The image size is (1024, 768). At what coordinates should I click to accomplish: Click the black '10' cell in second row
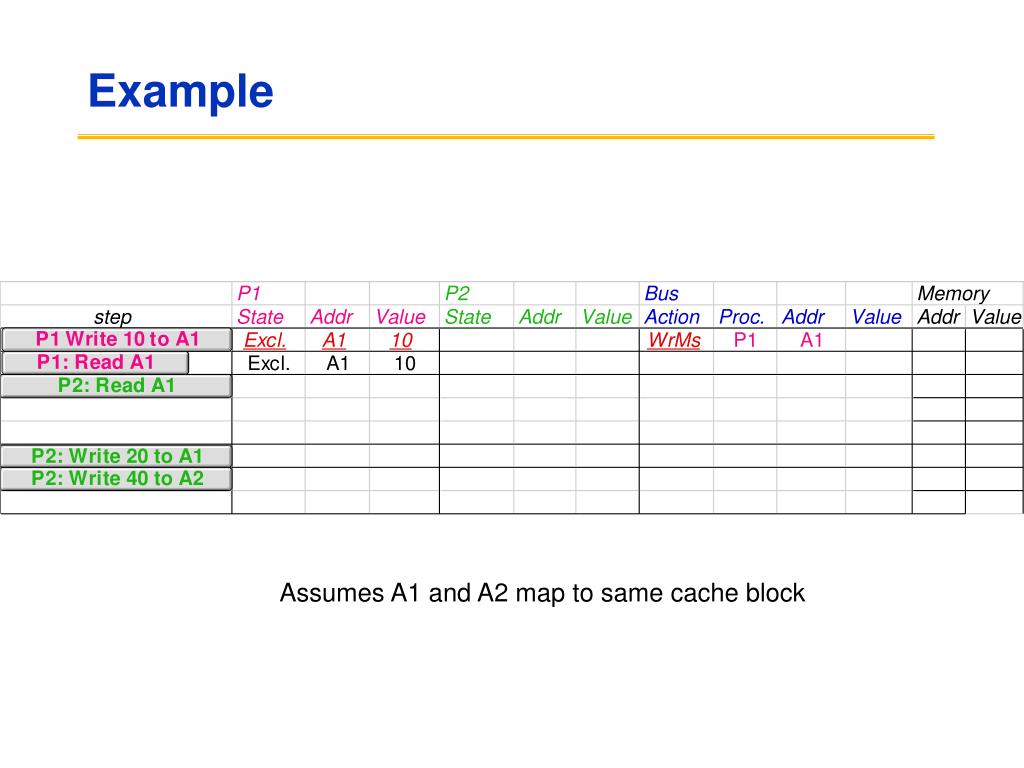(x=405, y=364)
